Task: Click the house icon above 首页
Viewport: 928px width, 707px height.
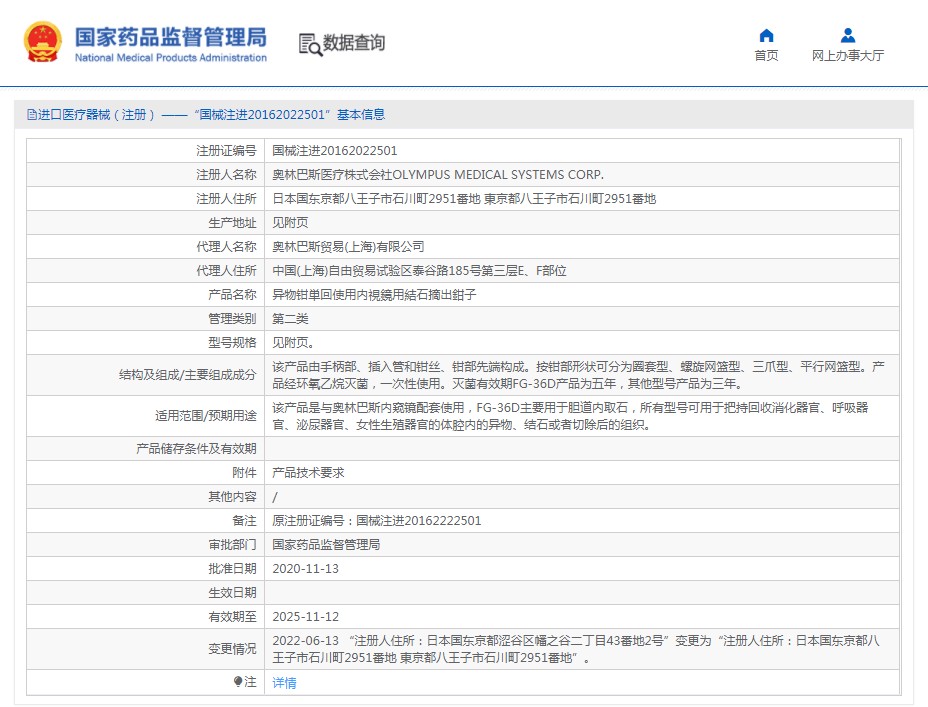Action: click(x=766, y=35)
